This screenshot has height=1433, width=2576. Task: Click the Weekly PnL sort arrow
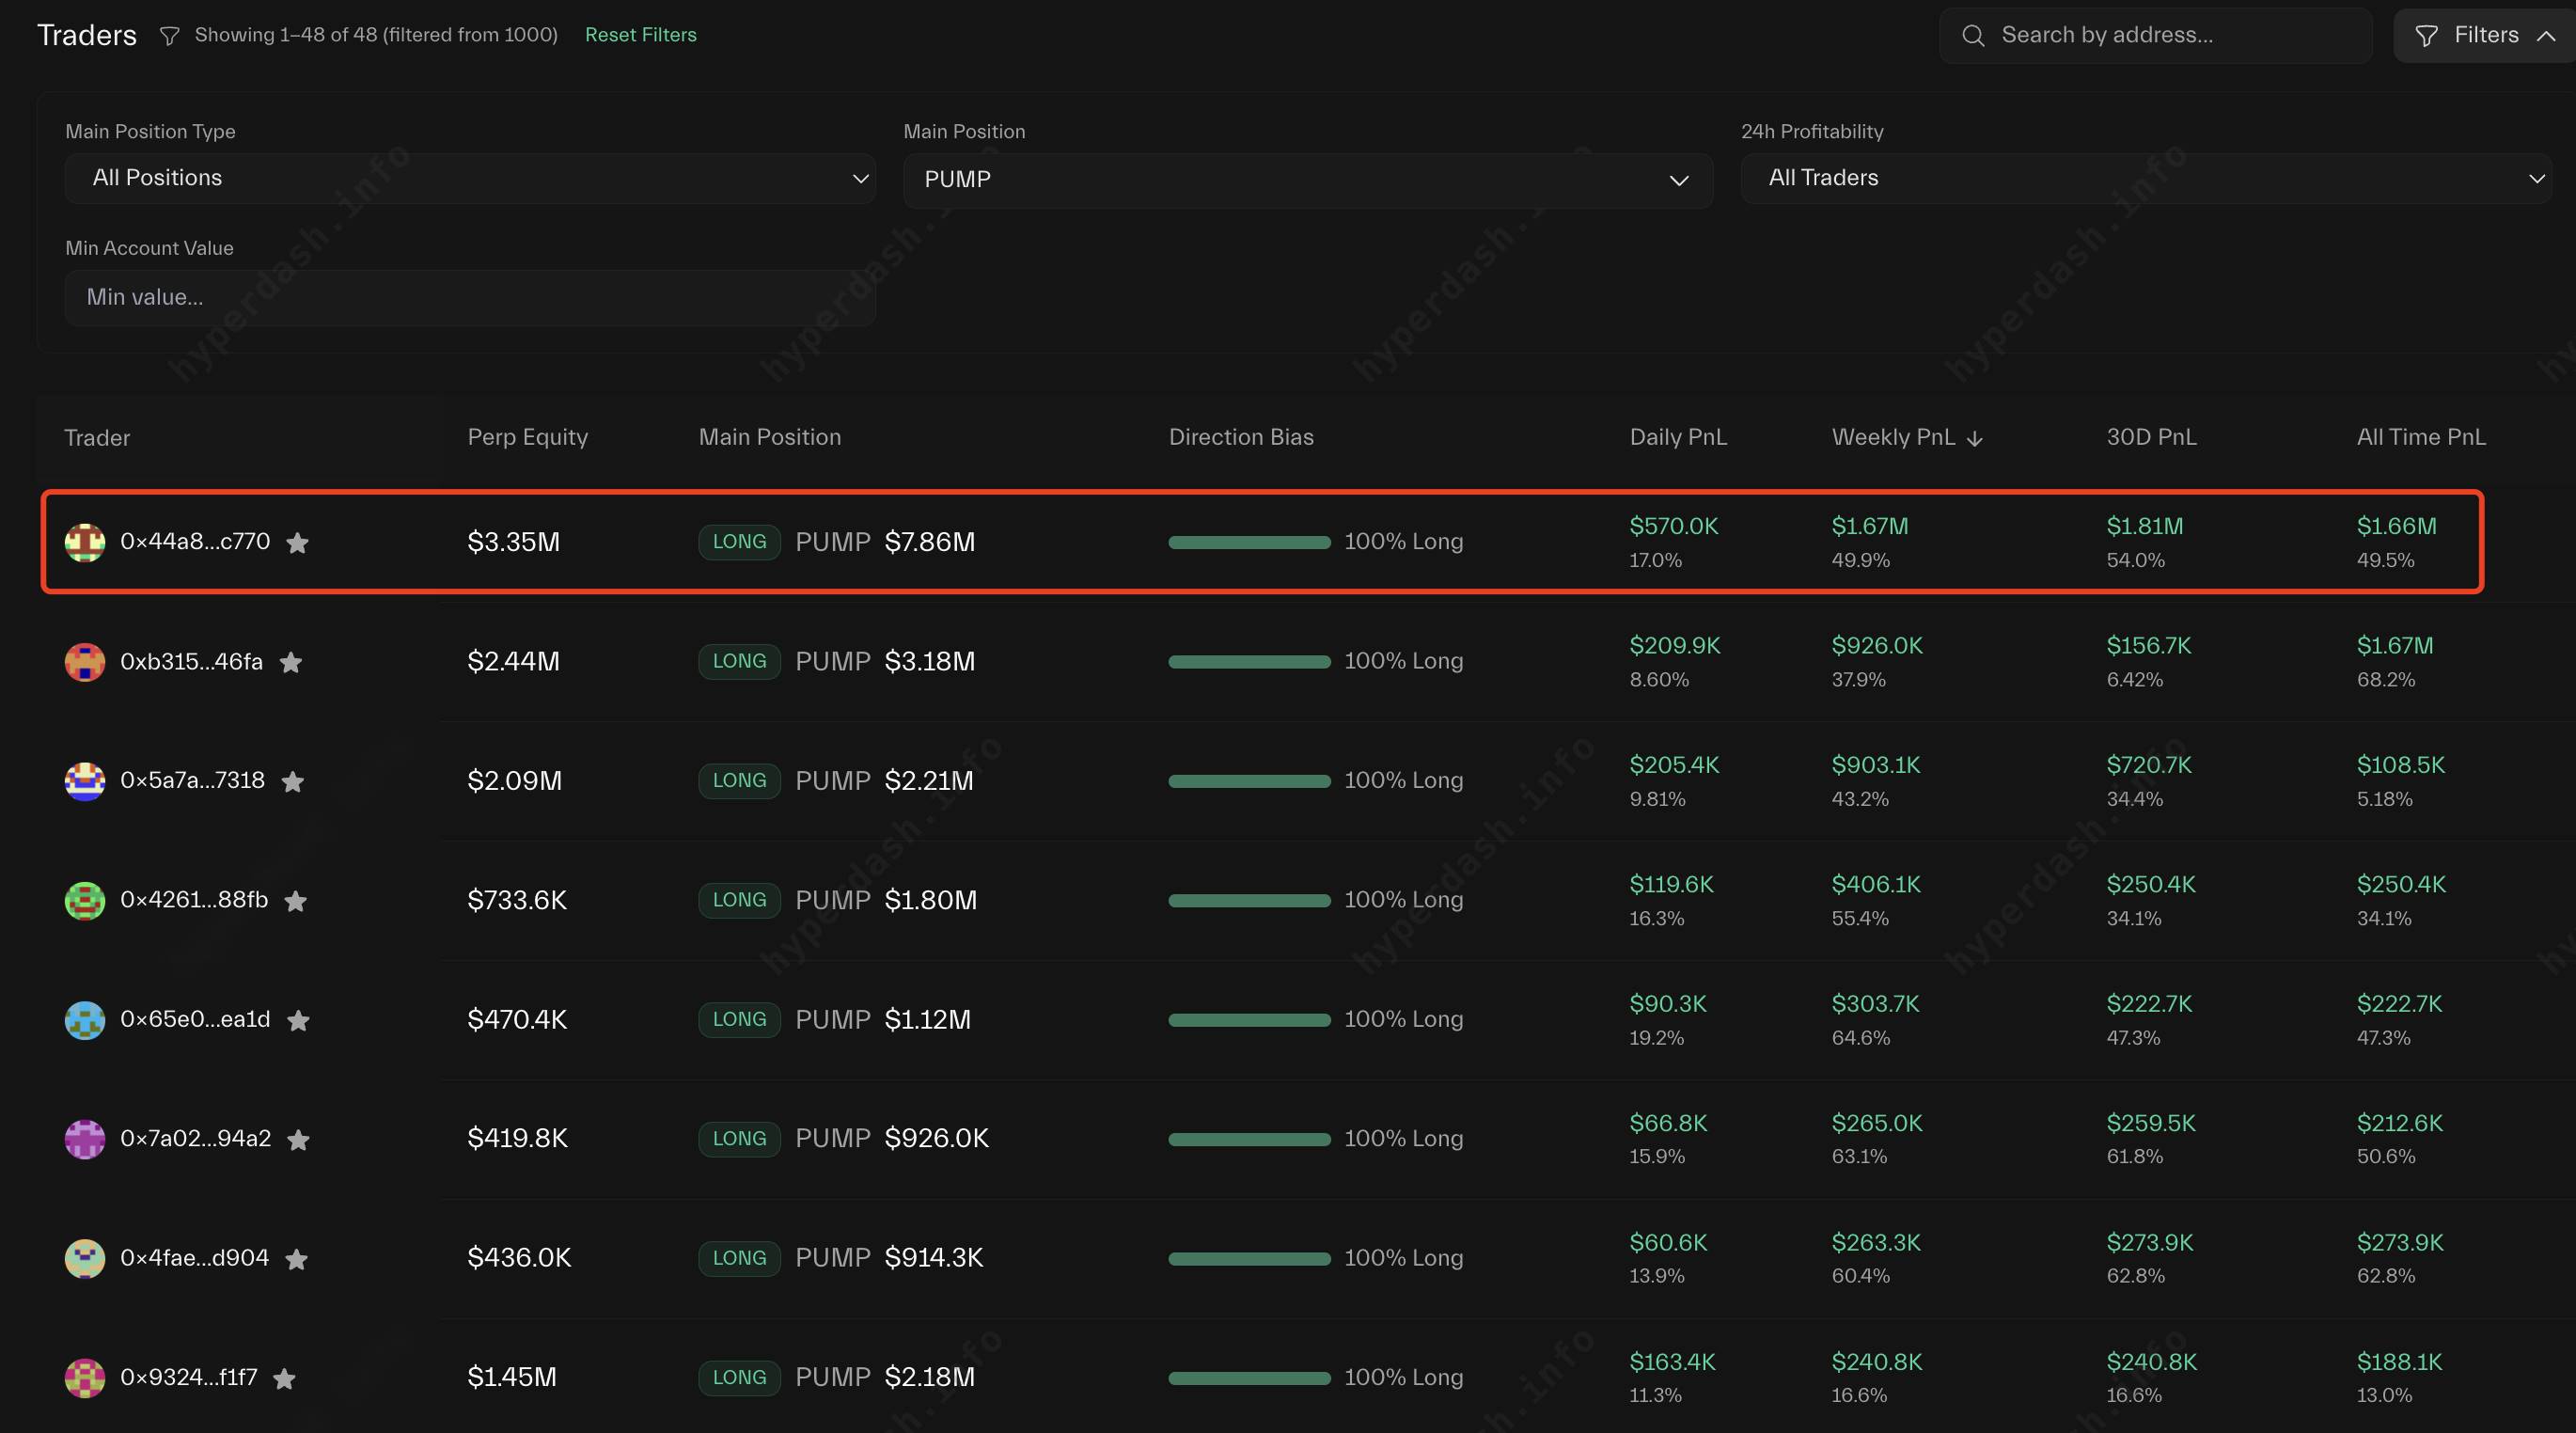pyautogui.click(x=1975, y=438)
